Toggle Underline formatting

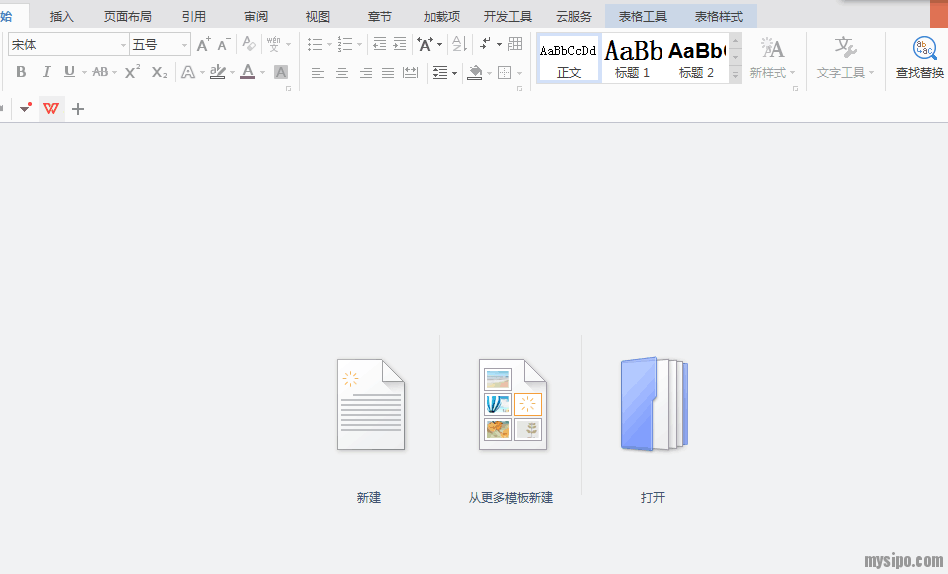69,72
